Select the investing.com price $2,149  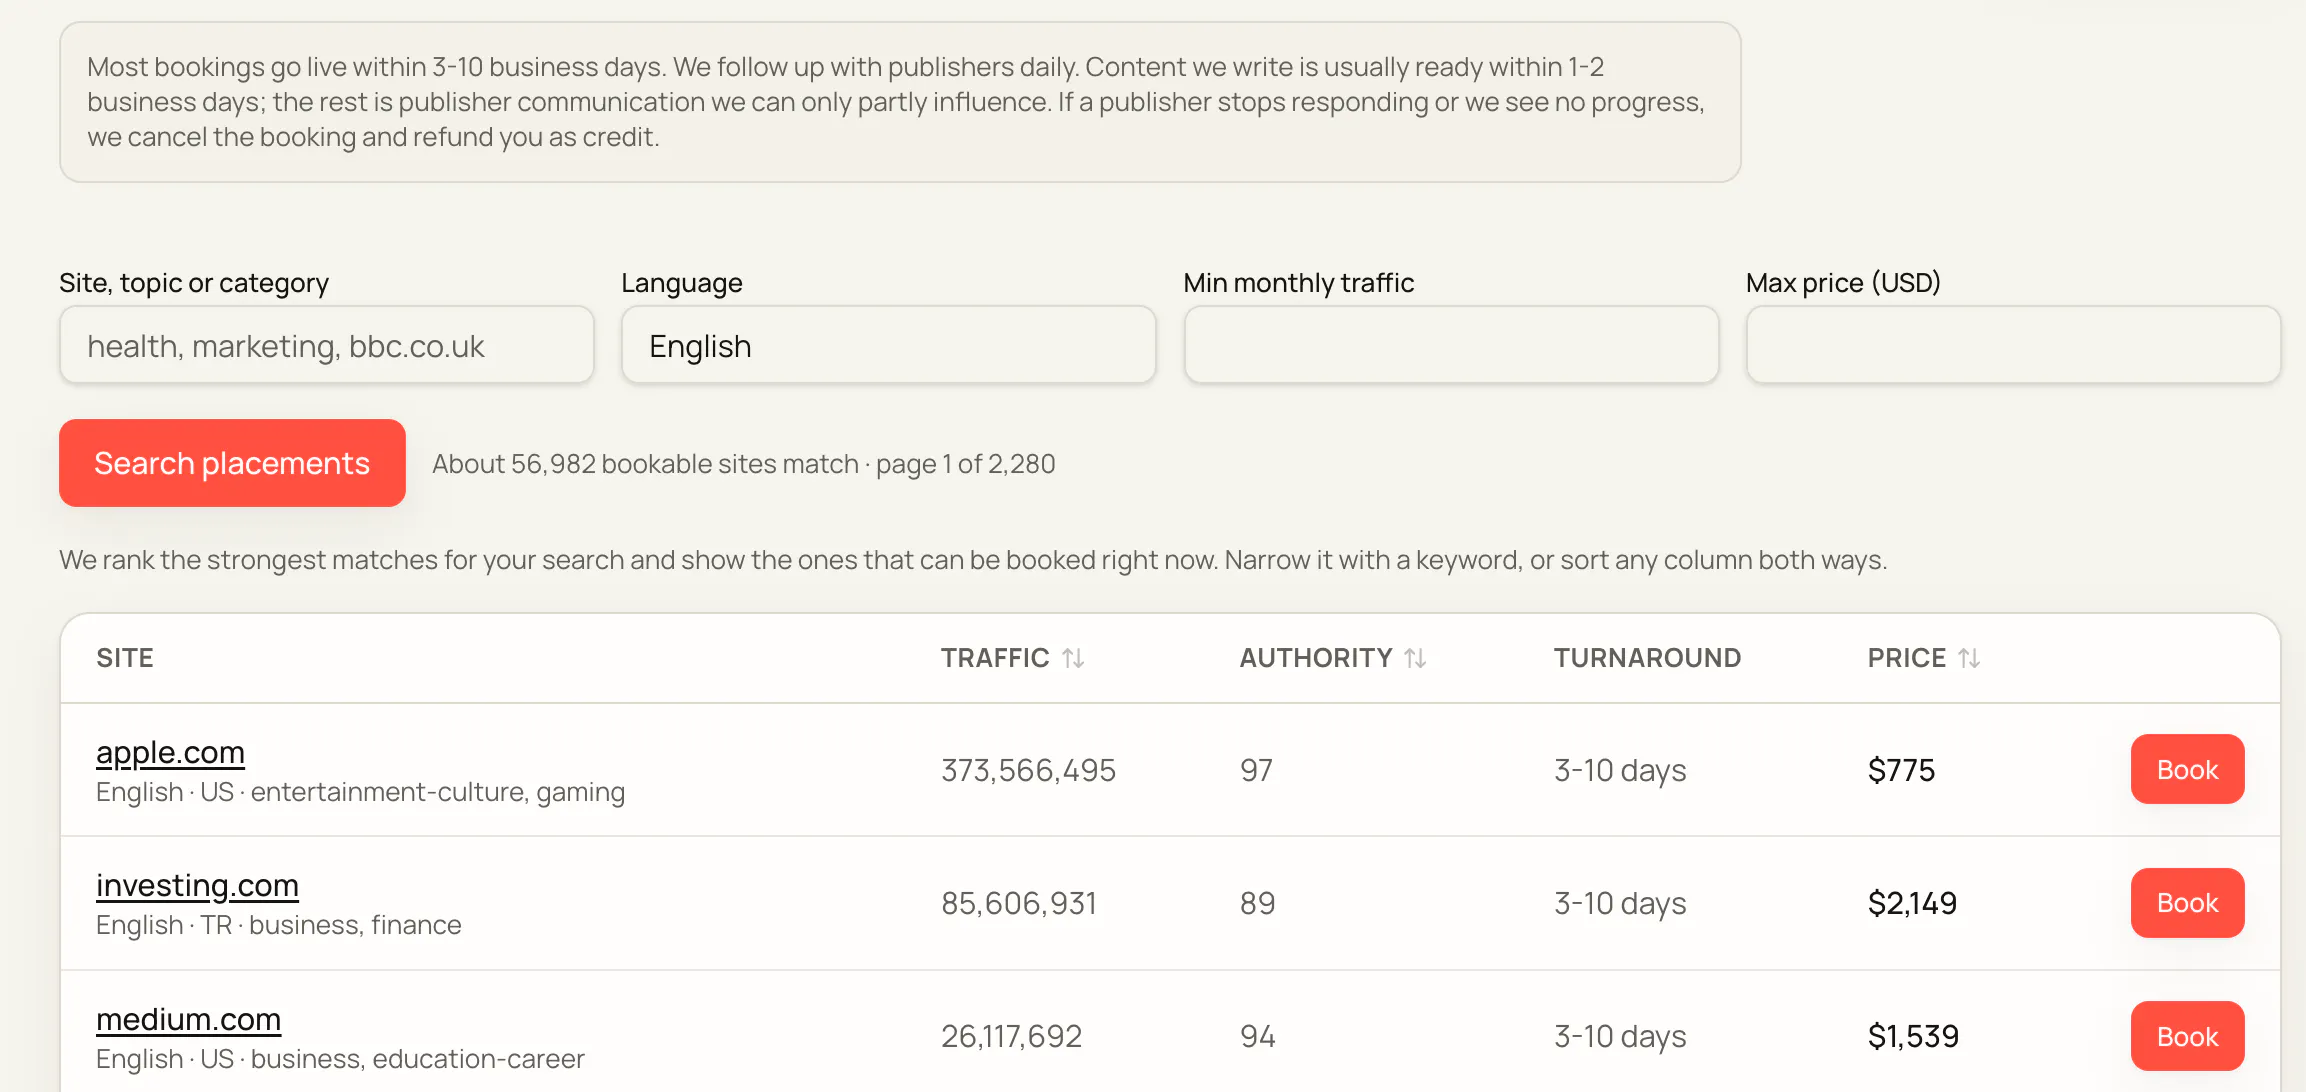pos(1912,903)
